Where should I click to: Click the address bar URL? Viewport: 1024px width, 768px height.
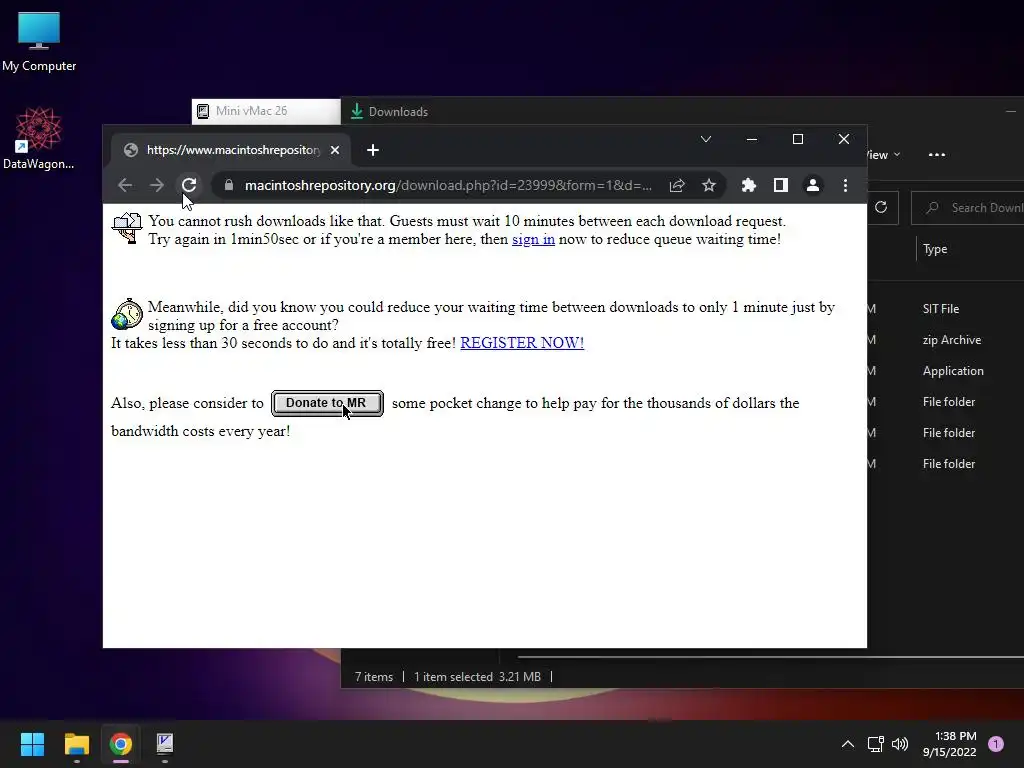[x=448, y=185]
